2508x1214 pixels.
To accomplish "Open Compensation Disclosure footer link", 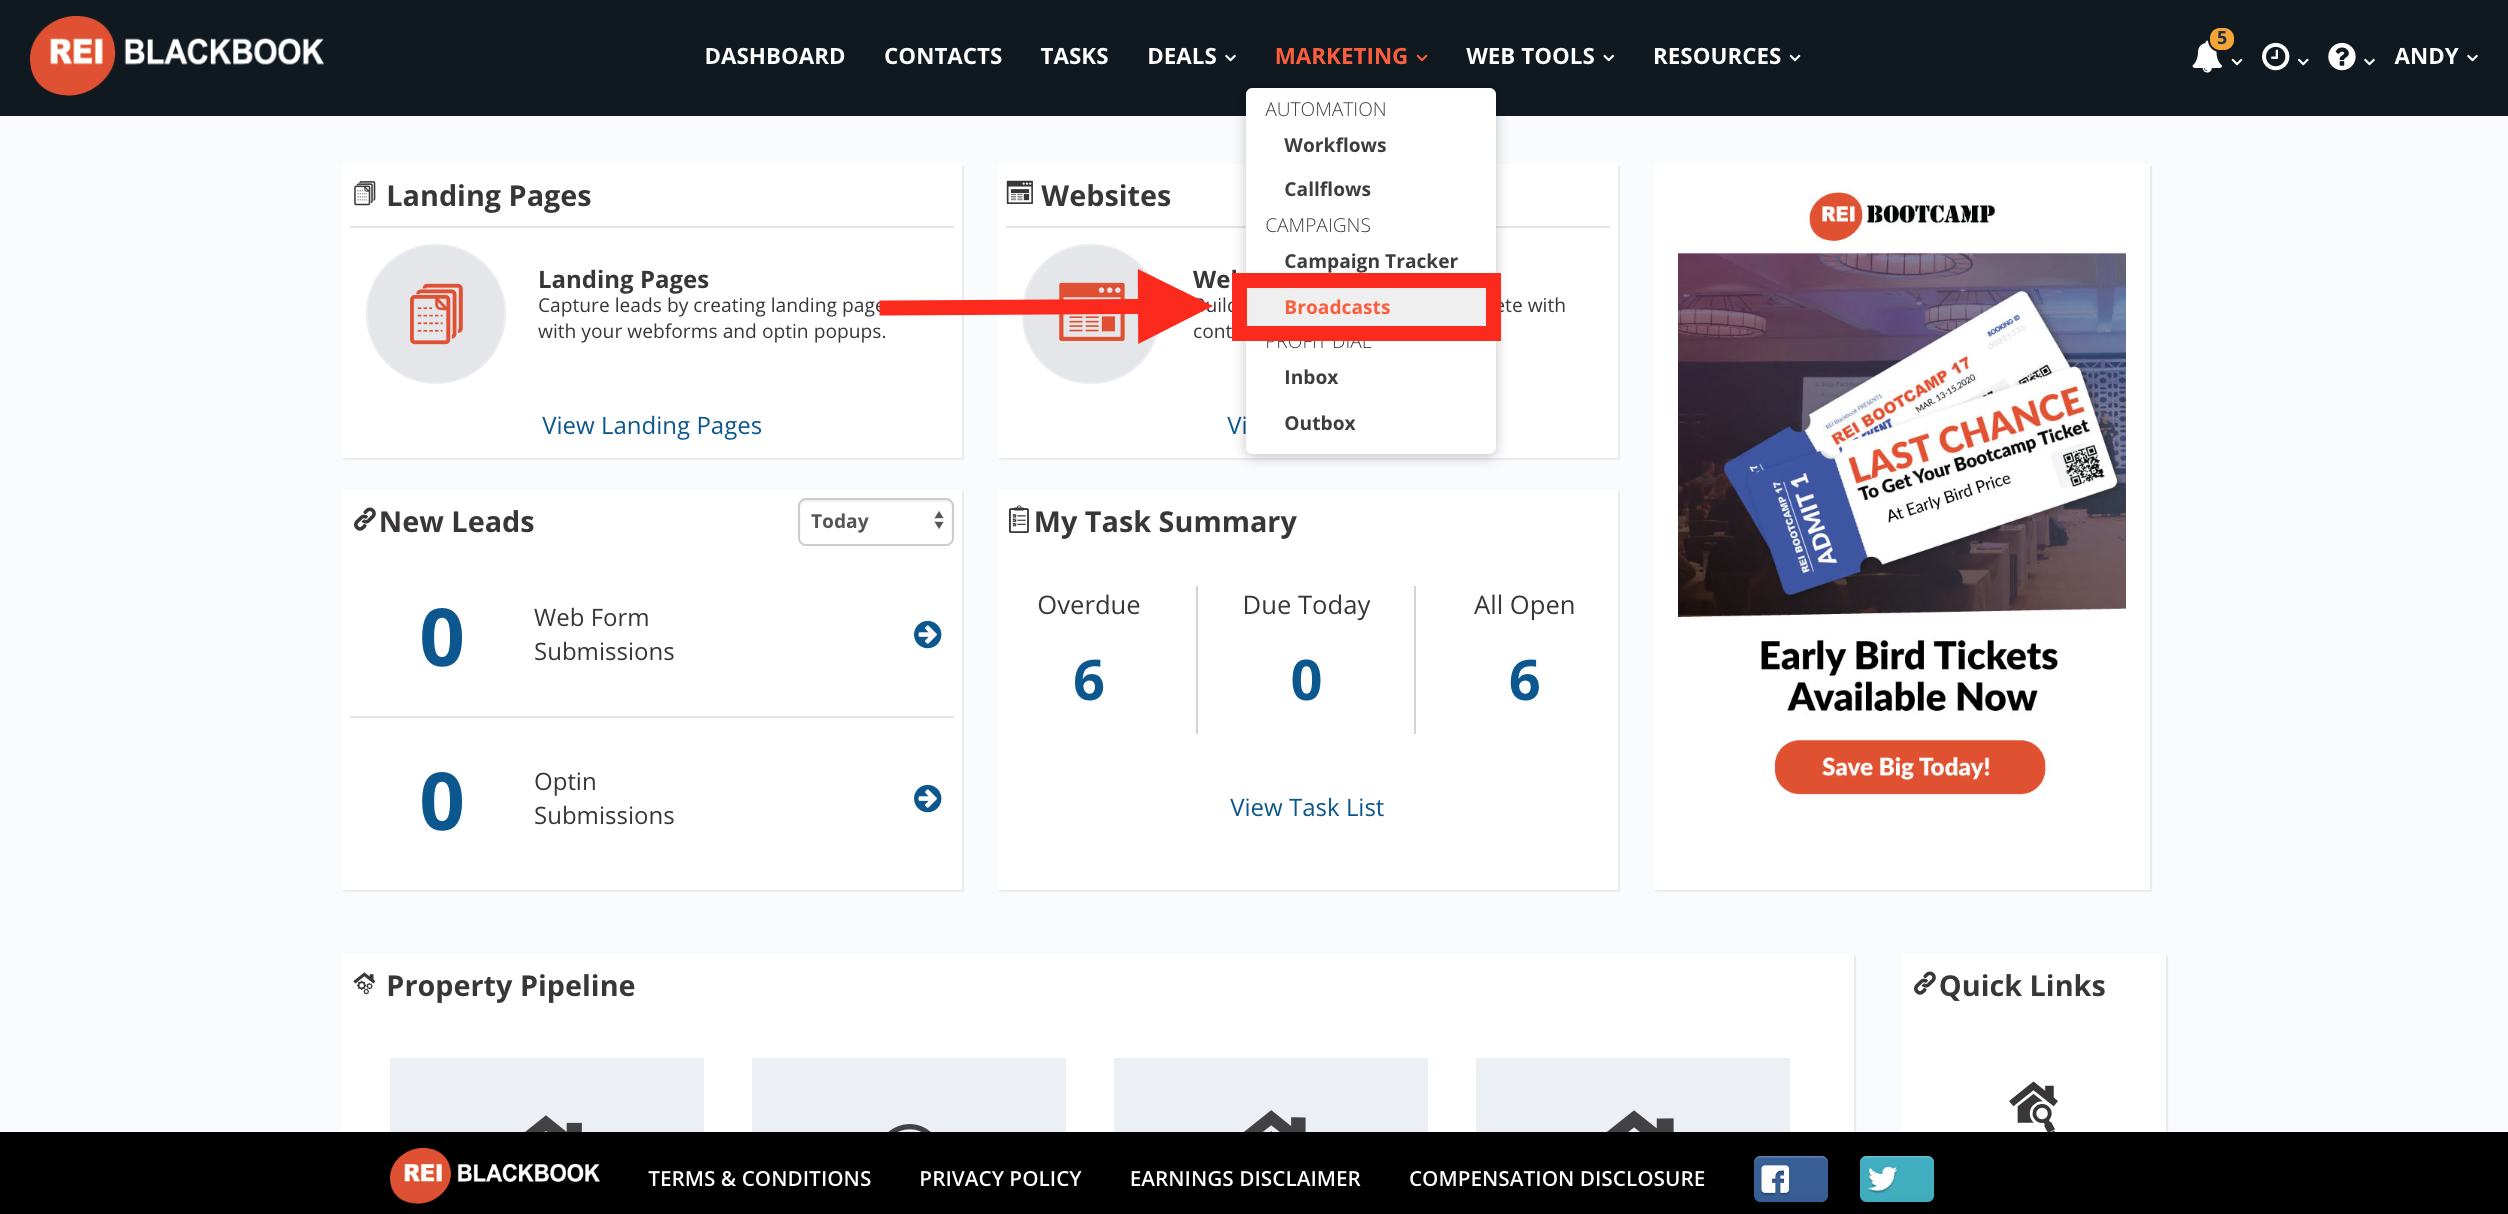I will (x=1557, y=1179).
